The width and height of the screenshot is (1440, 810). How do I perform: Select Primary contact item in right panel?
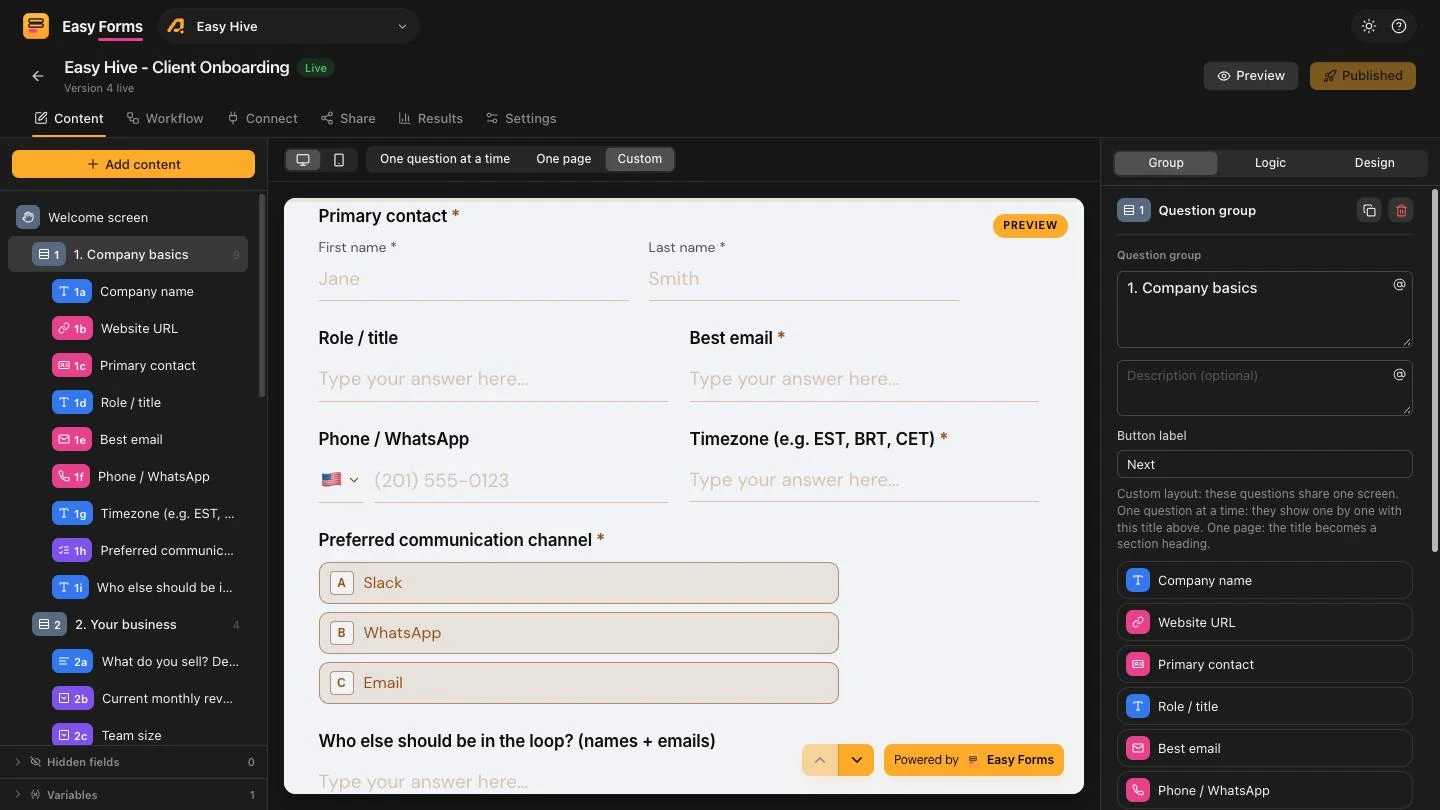1265,664
